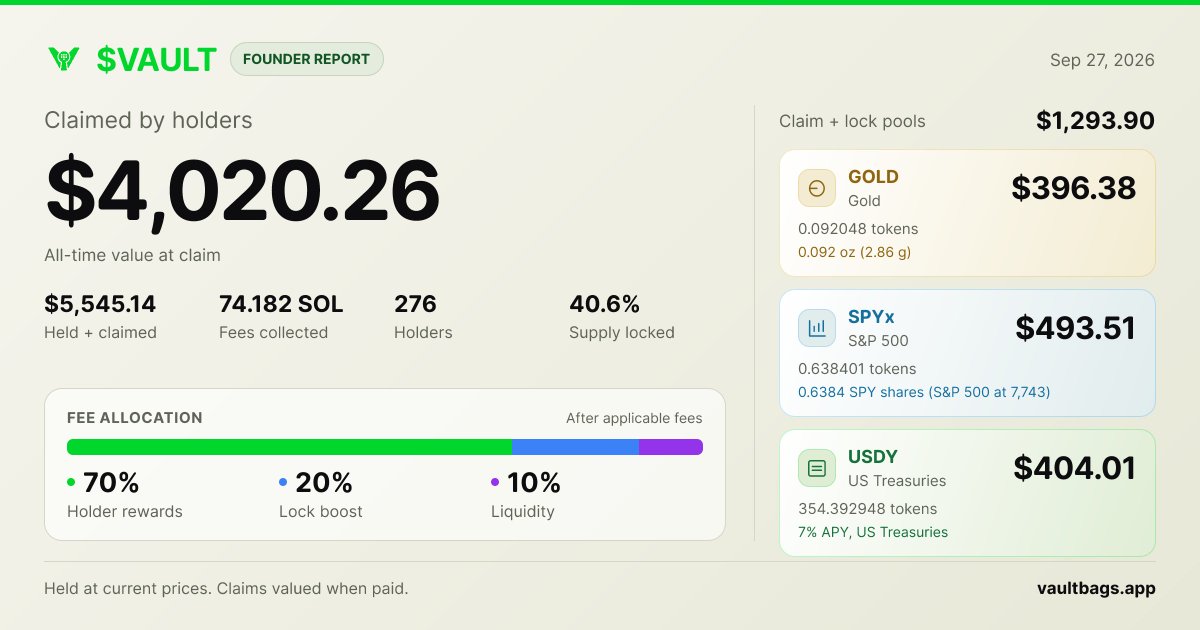Click All-time value at claim label
This screenshot has height=630, width=1200.
(x=132, y=255)
